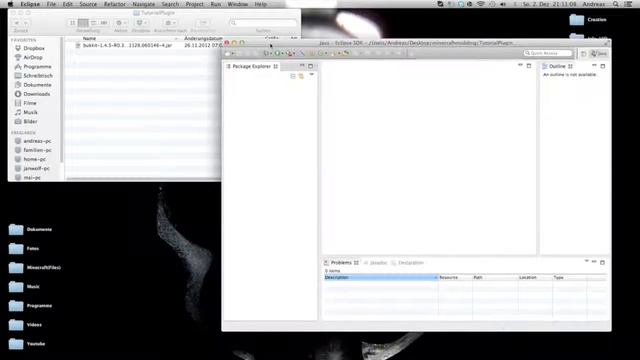640x360 pixels.
Task: Click the Open Perspective icon
Action: (x=584, y=53)
